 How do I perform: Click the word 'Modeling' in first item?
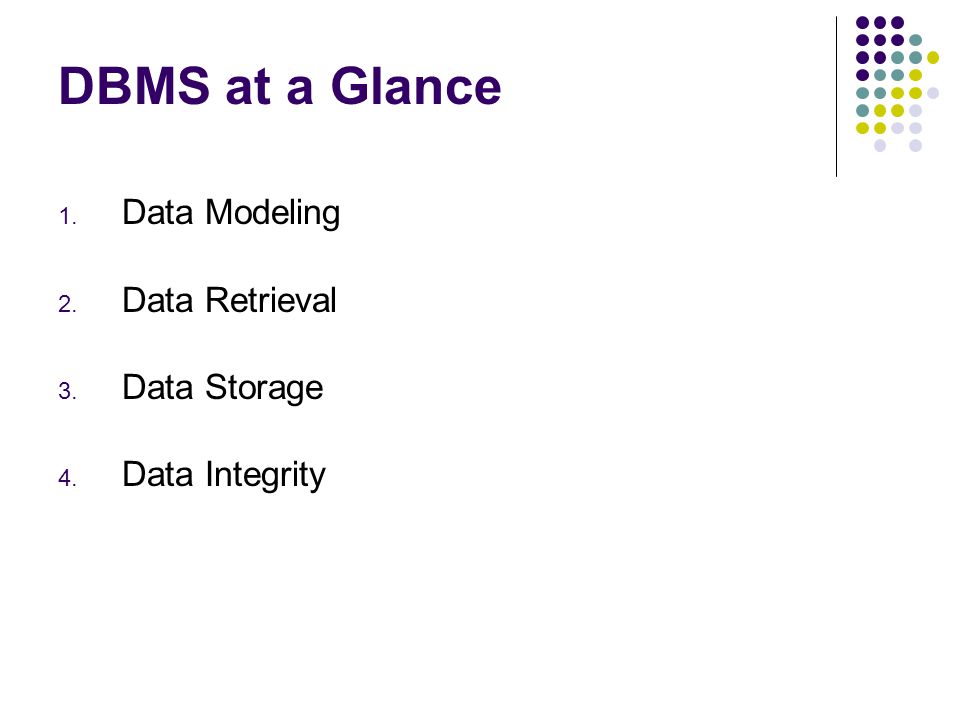[272, 213]
